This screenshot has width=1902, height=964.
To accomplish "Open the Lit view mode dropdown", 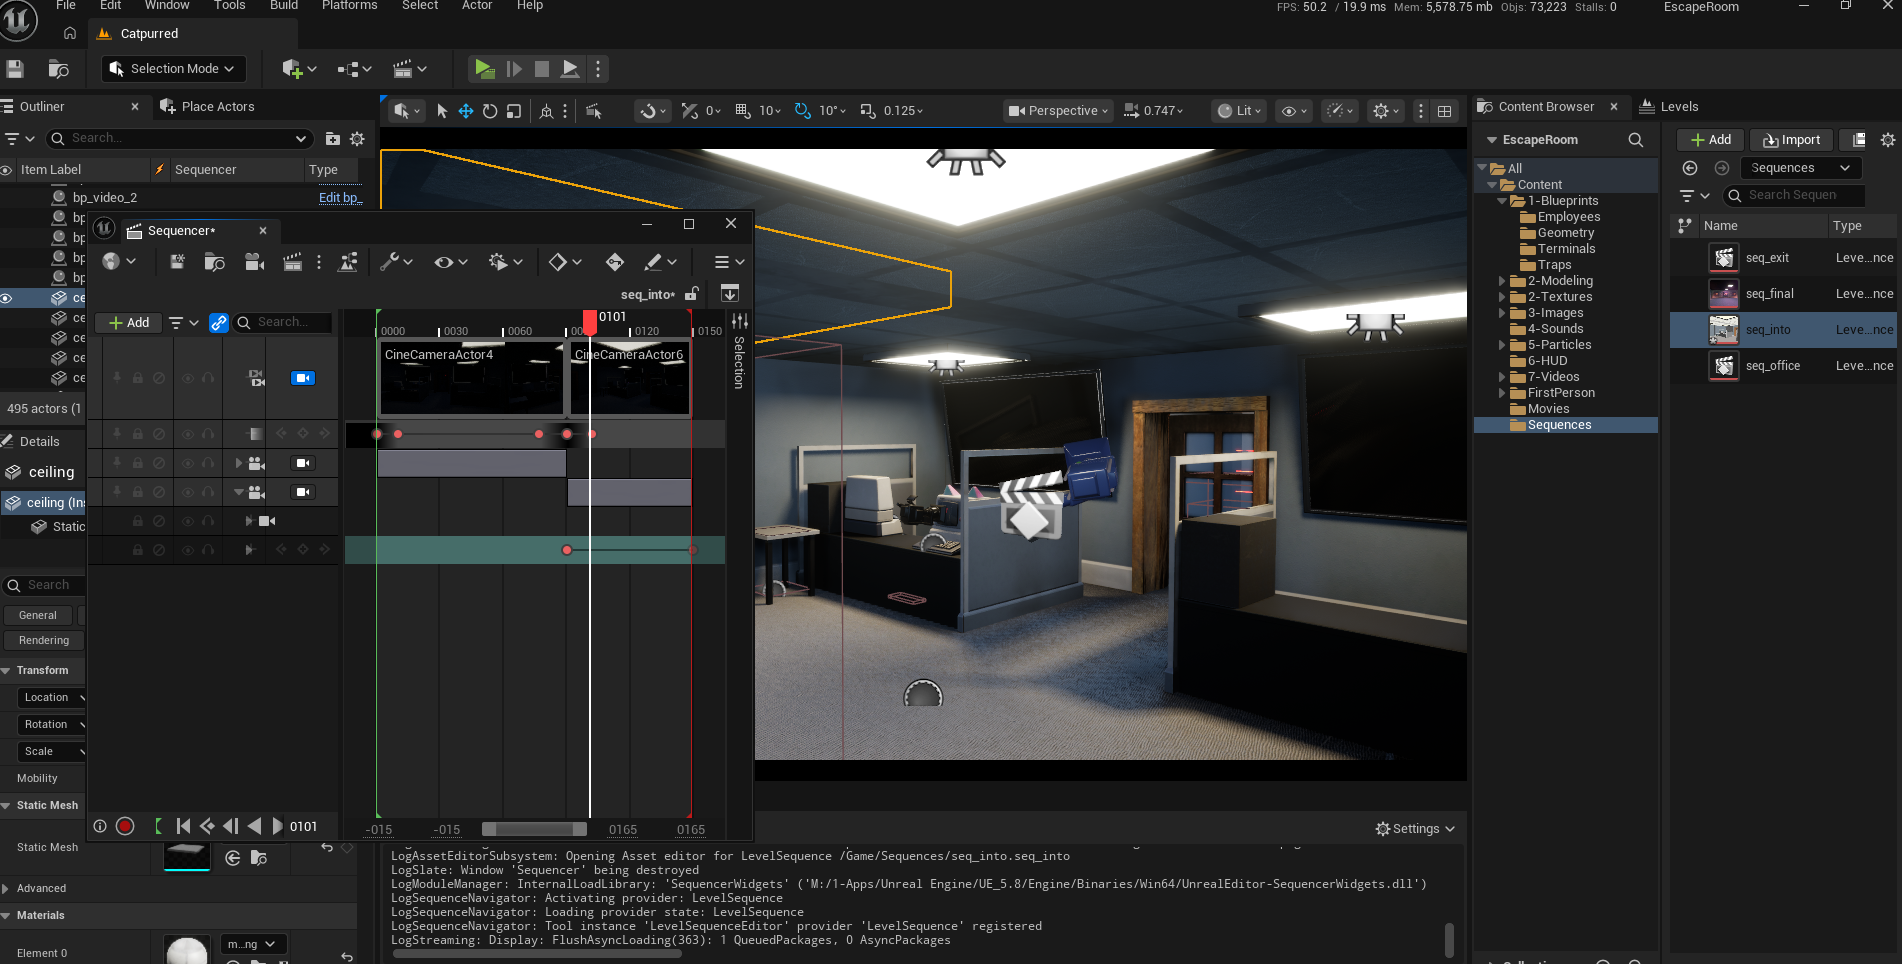I will 1239,111.
